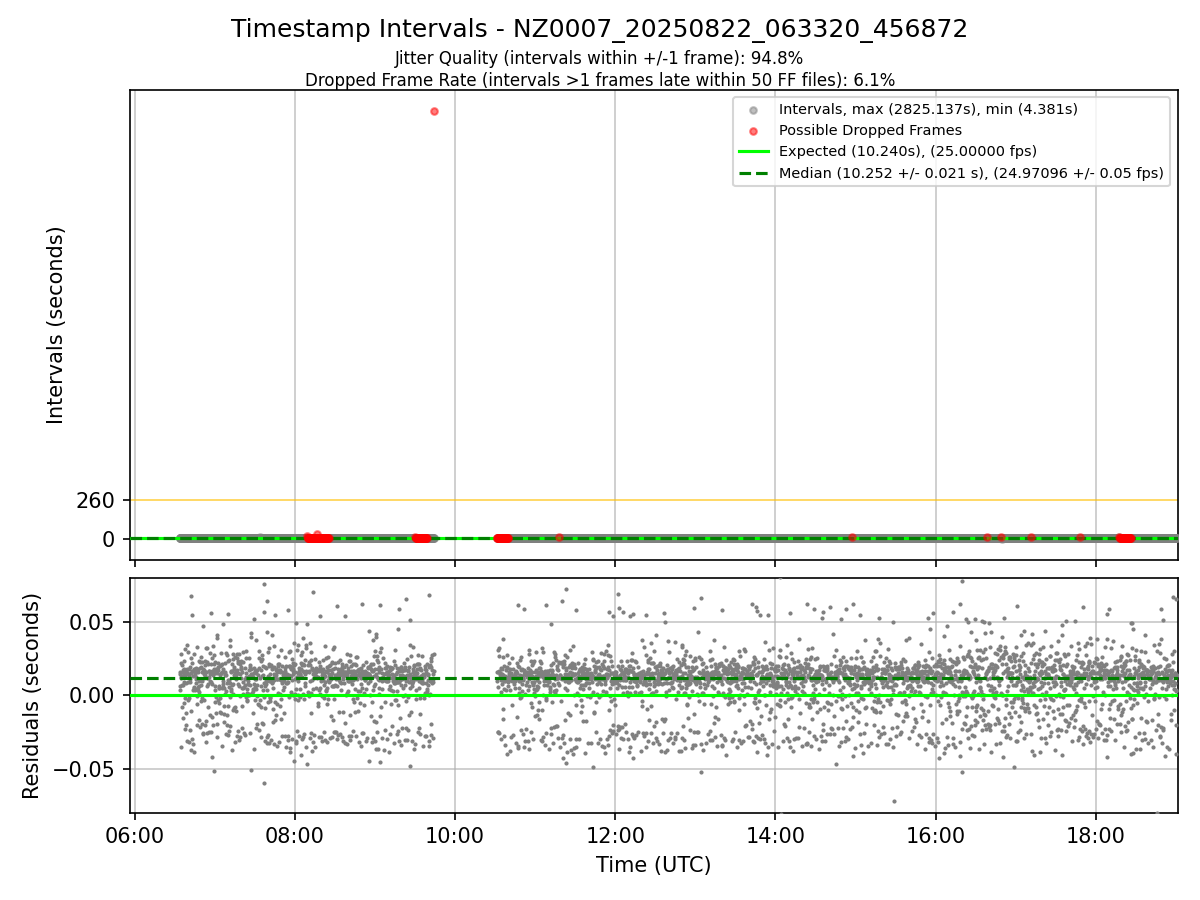Screen dimensions: 1200x900
Task: Click the Intervals (seconds) axis label
Action: click(56, 325)
